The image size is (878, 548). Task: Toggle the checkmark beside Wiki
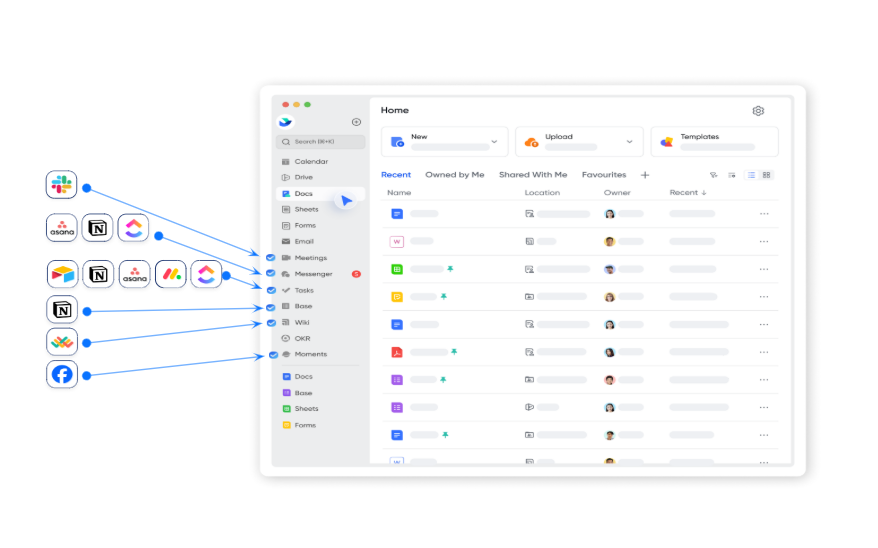pos(272,323)
